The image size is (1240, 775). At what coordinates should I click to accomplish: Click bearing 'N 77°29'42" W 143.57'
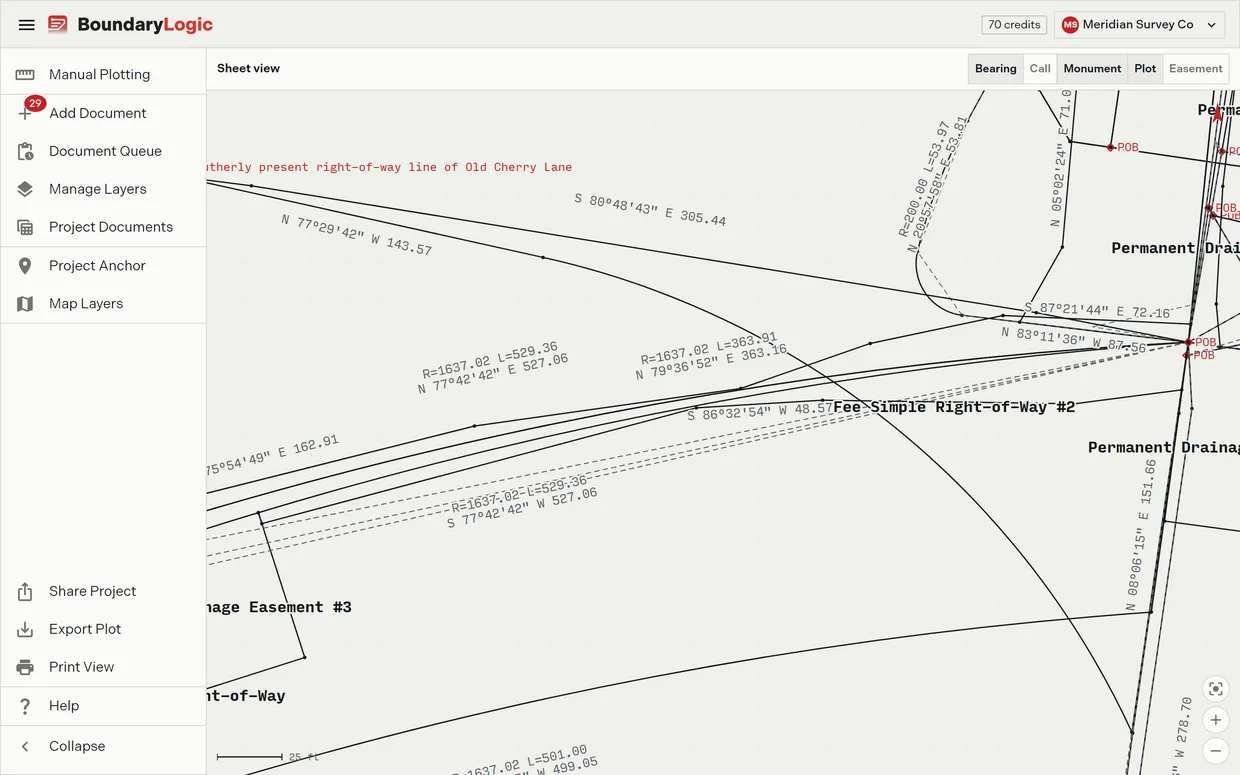[356, 235]
